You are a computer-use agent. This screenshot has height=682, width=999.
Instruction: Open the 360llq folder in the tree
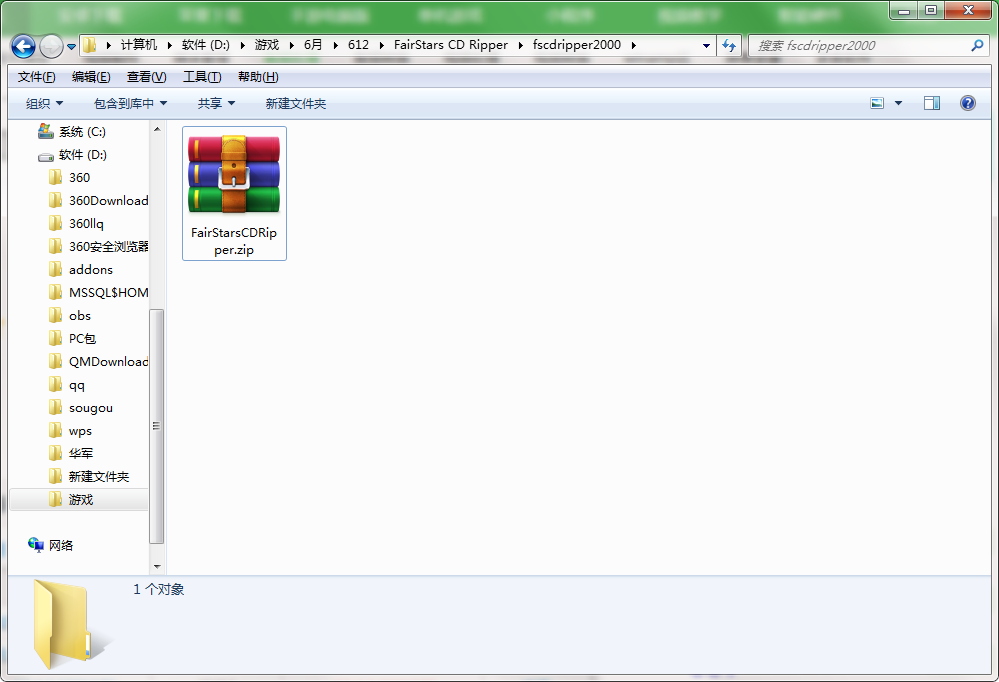[x=76, y=224]
